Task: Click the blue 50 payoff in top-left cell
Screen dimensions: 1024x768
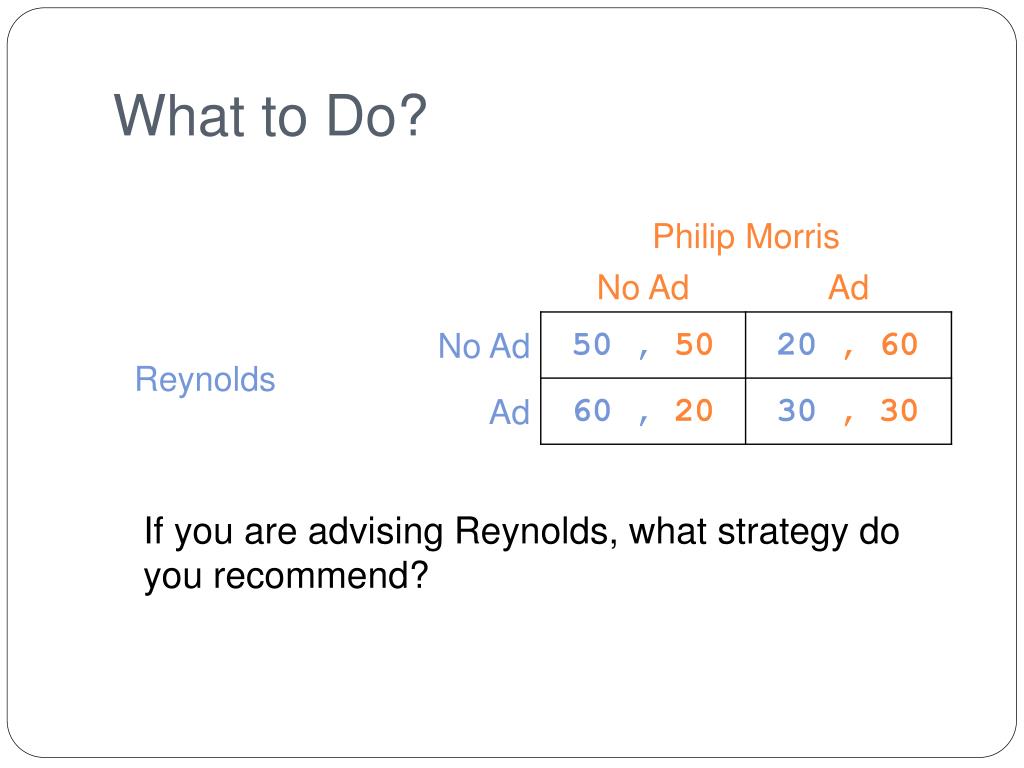Action: [x=592, y=344]
